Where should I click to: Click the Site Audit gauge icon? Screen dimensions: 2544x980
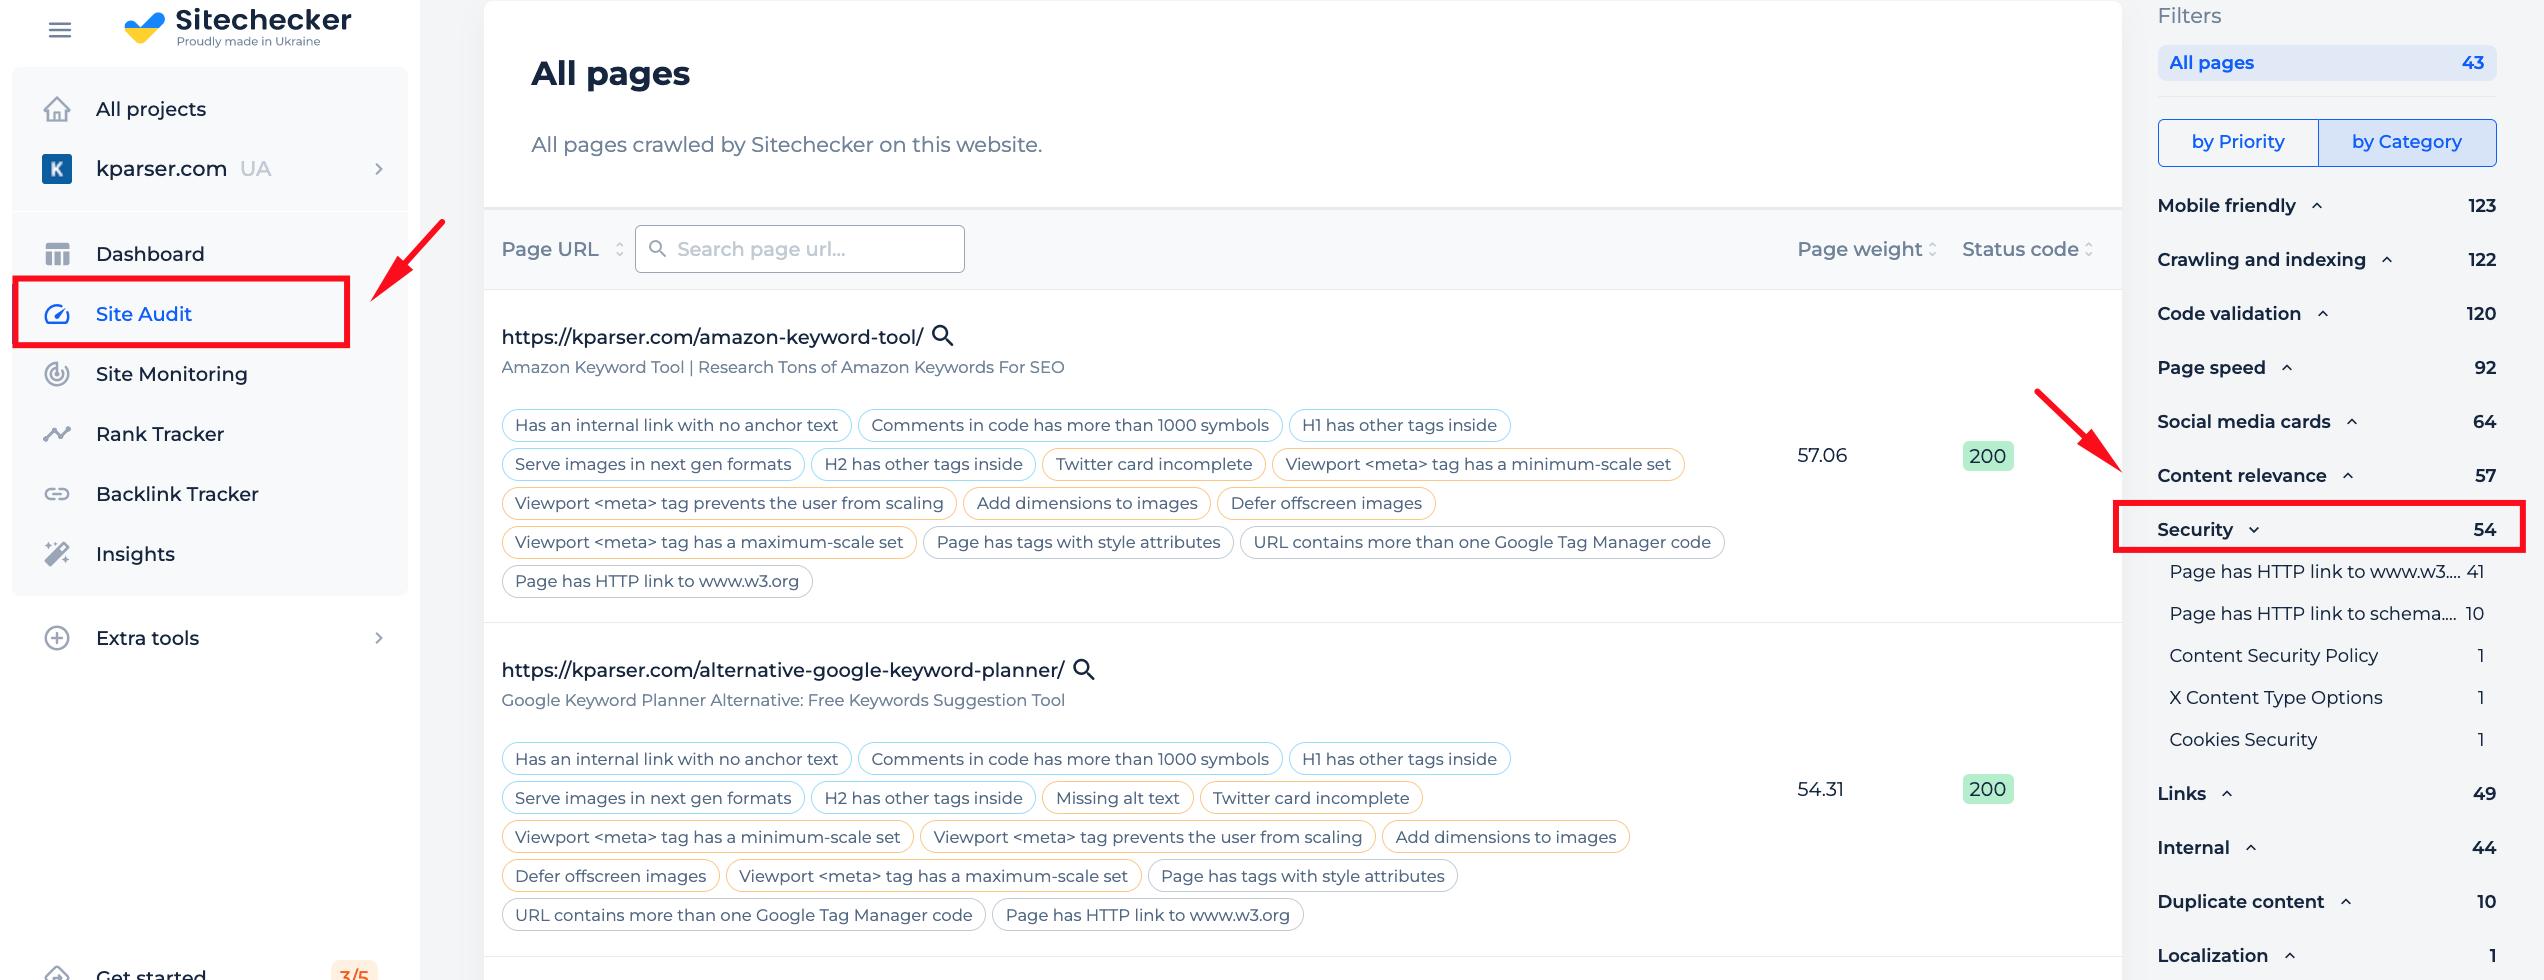[x=57, y=314]
